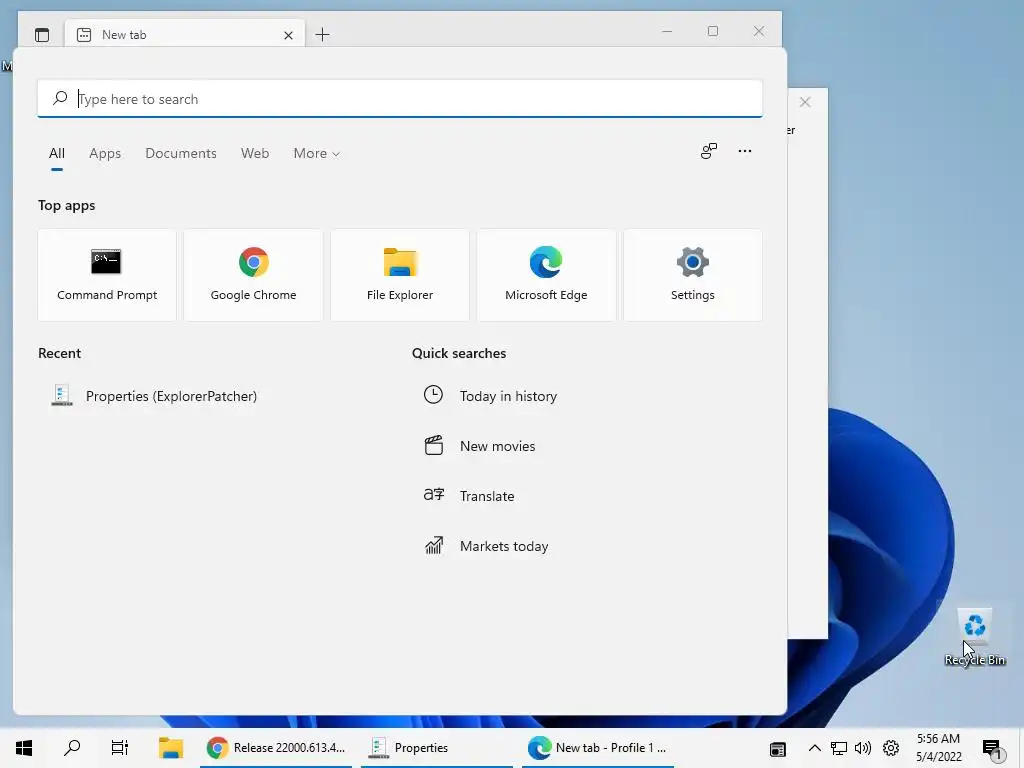Viewport: 1024px width, 768px height.
Task: Add a new tab in Edge window
Action: point(323,35)
